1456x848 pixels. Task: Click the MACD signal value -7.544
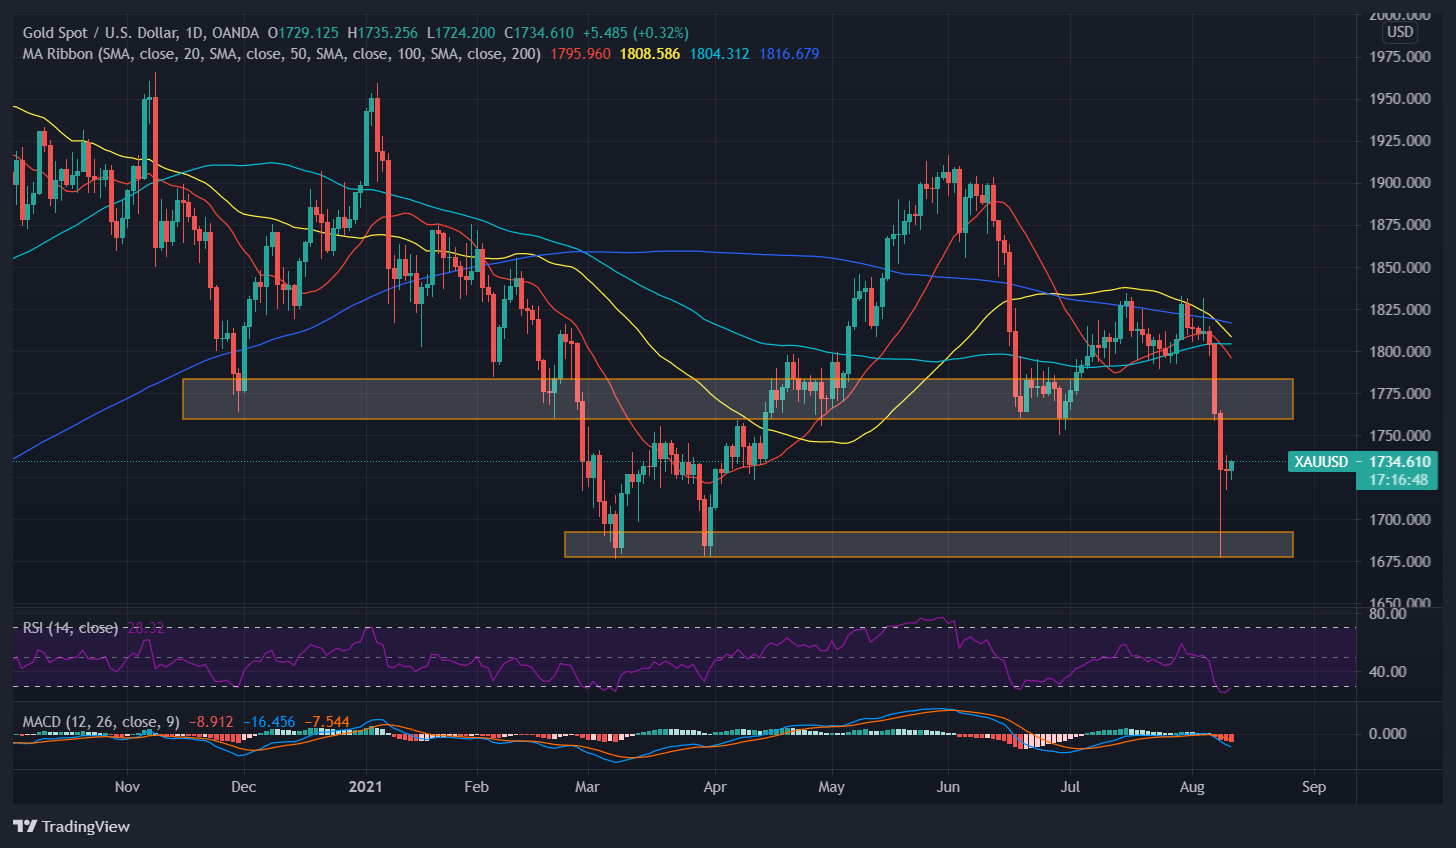tap(327, 721)
